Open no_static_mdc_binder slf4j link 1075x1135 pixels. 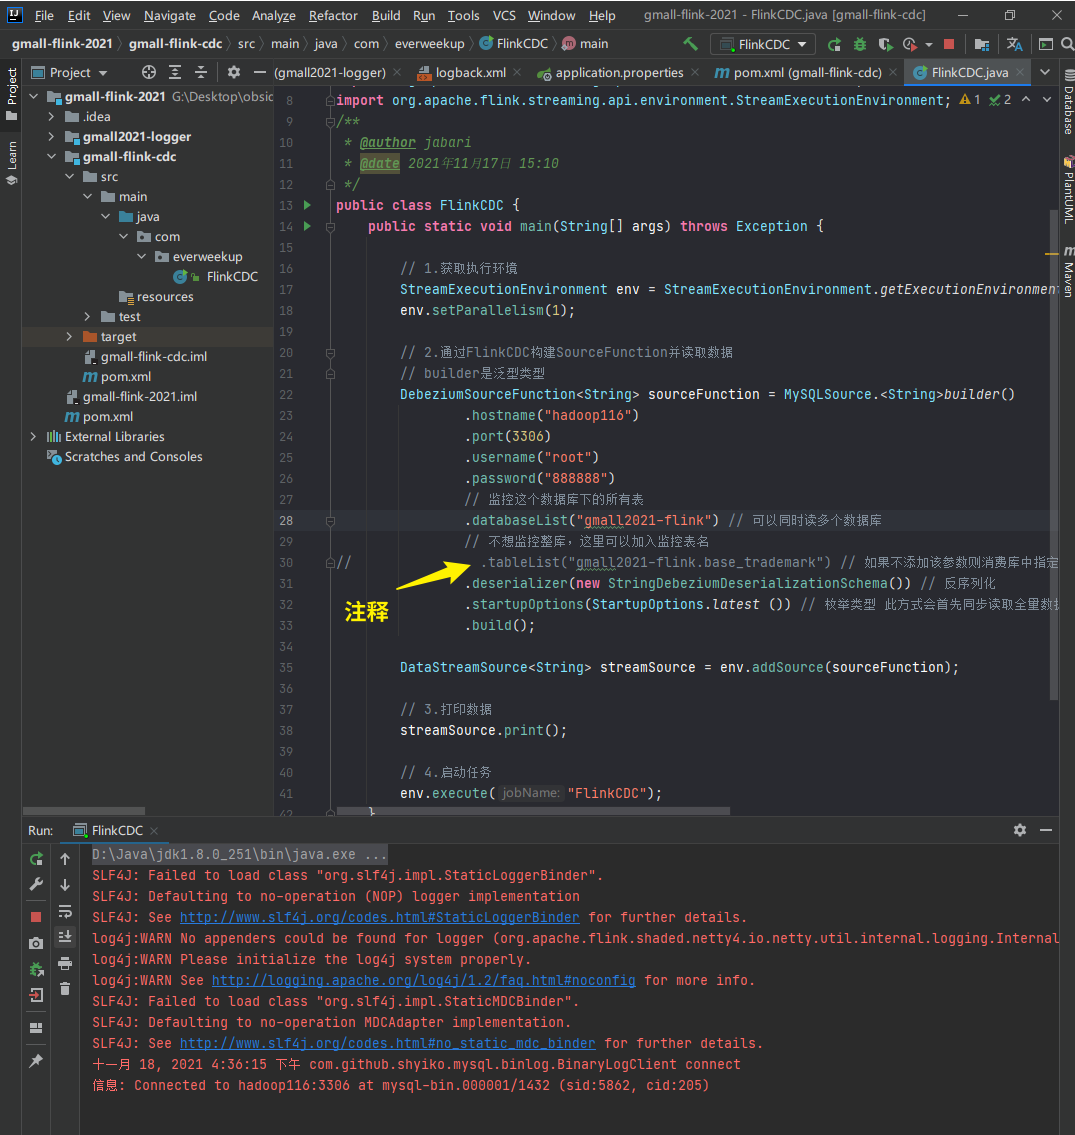pyautogui.click(x=387, y=1043)
